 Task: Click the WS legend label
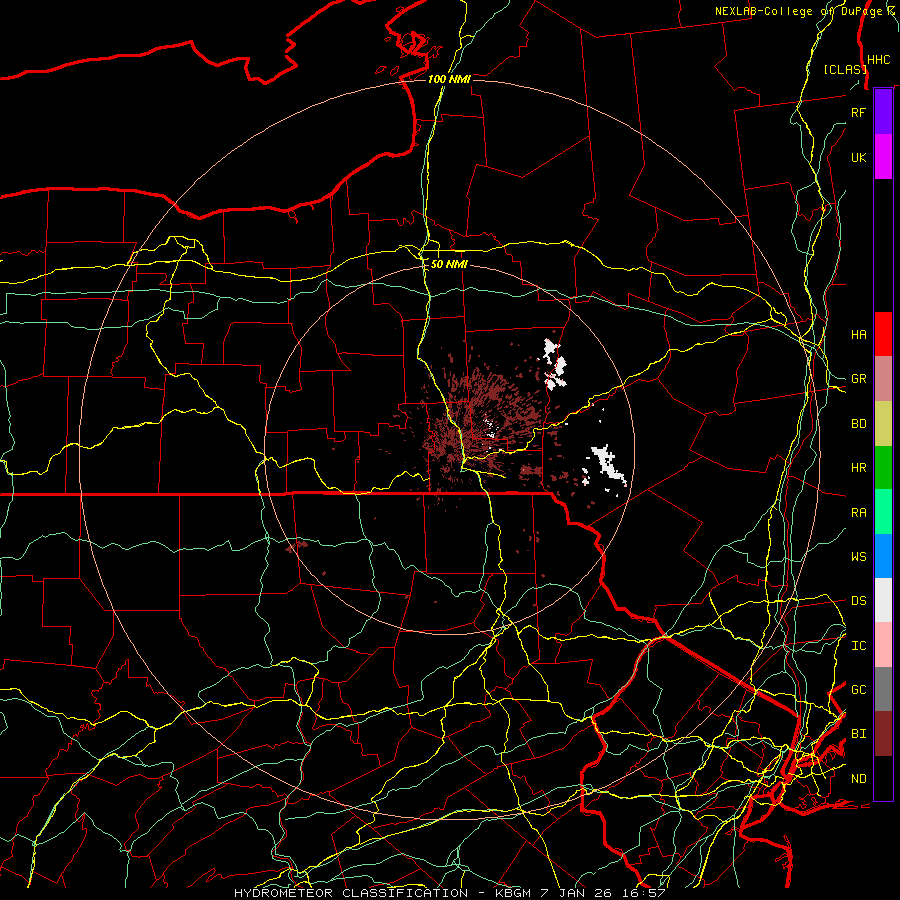click(858, 556)
